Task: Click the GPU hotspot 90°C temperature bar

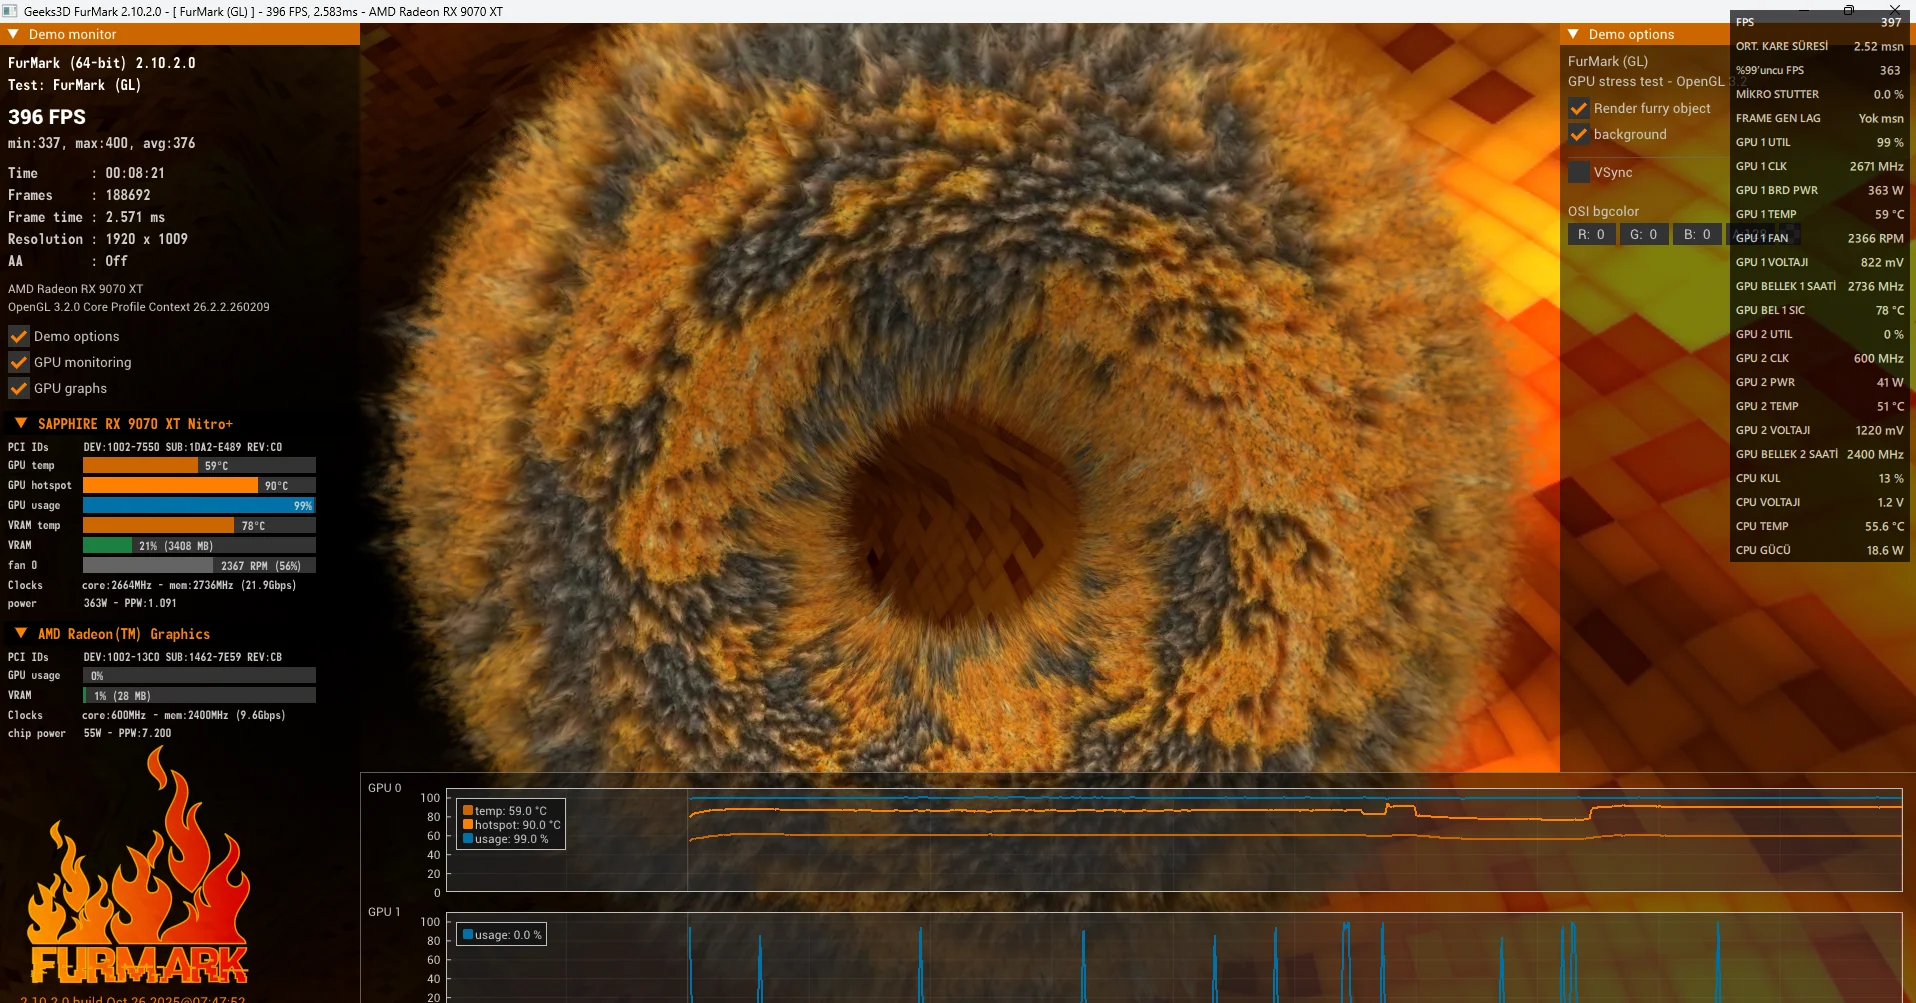Action: (x=199, y=485)
